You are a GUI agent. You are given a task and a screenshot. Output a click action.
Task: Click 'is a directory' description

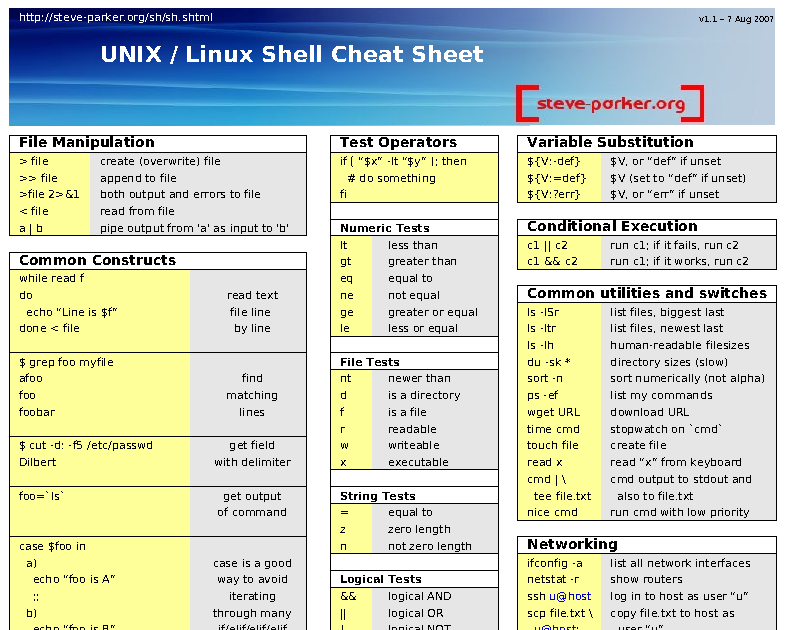(424, 395)
